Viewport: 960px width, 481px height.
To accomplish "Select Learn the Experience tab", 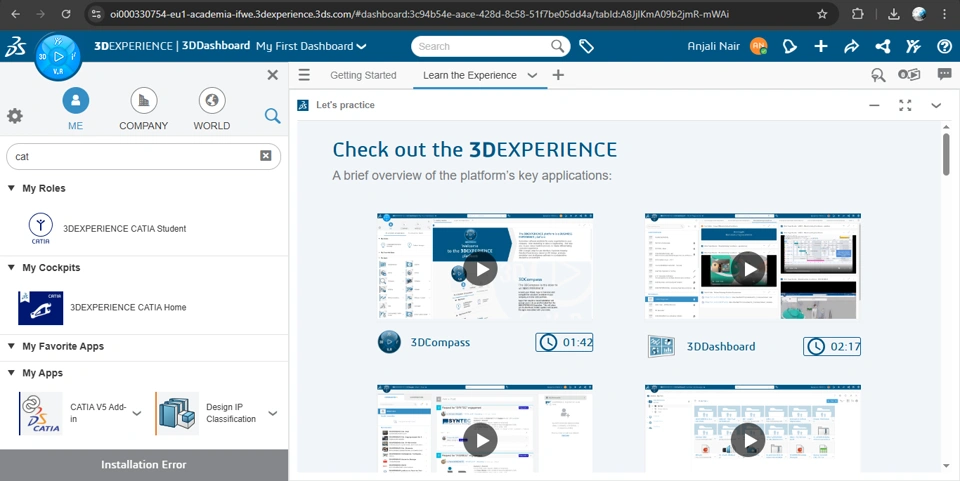I will point(470,75).
